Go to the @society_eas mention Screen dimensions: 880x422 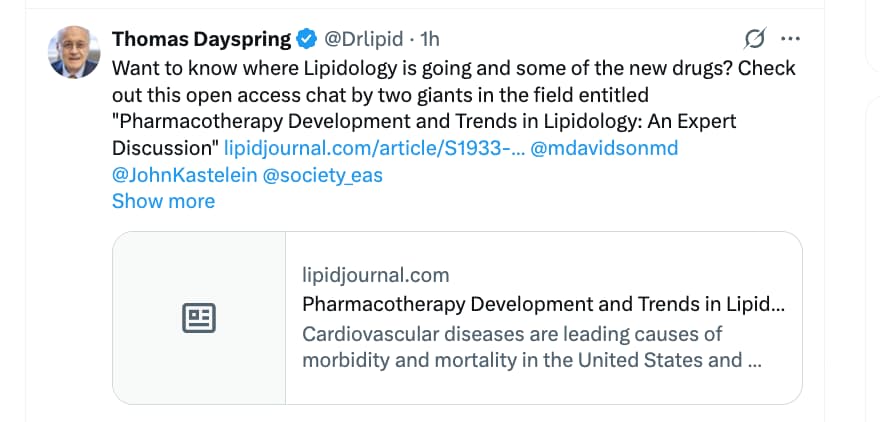[322, 175]
